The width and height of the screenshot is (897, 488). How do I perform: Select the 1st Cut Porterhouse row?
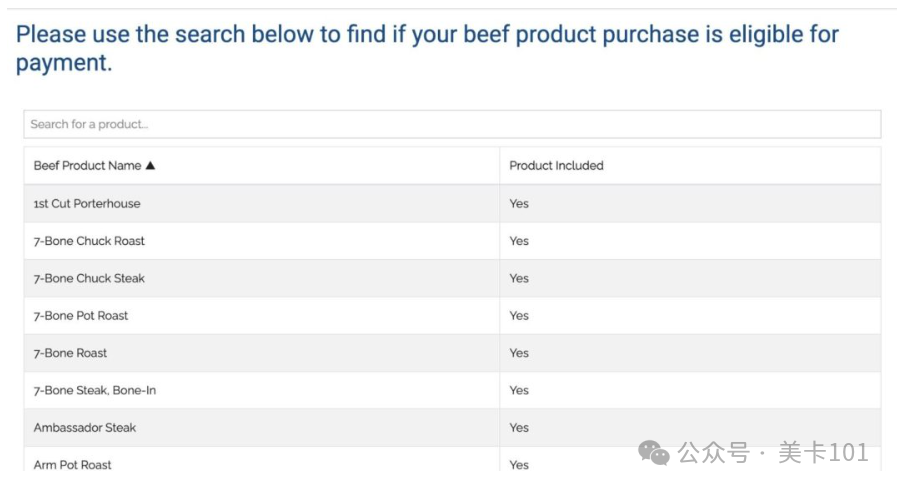(87, 204)
